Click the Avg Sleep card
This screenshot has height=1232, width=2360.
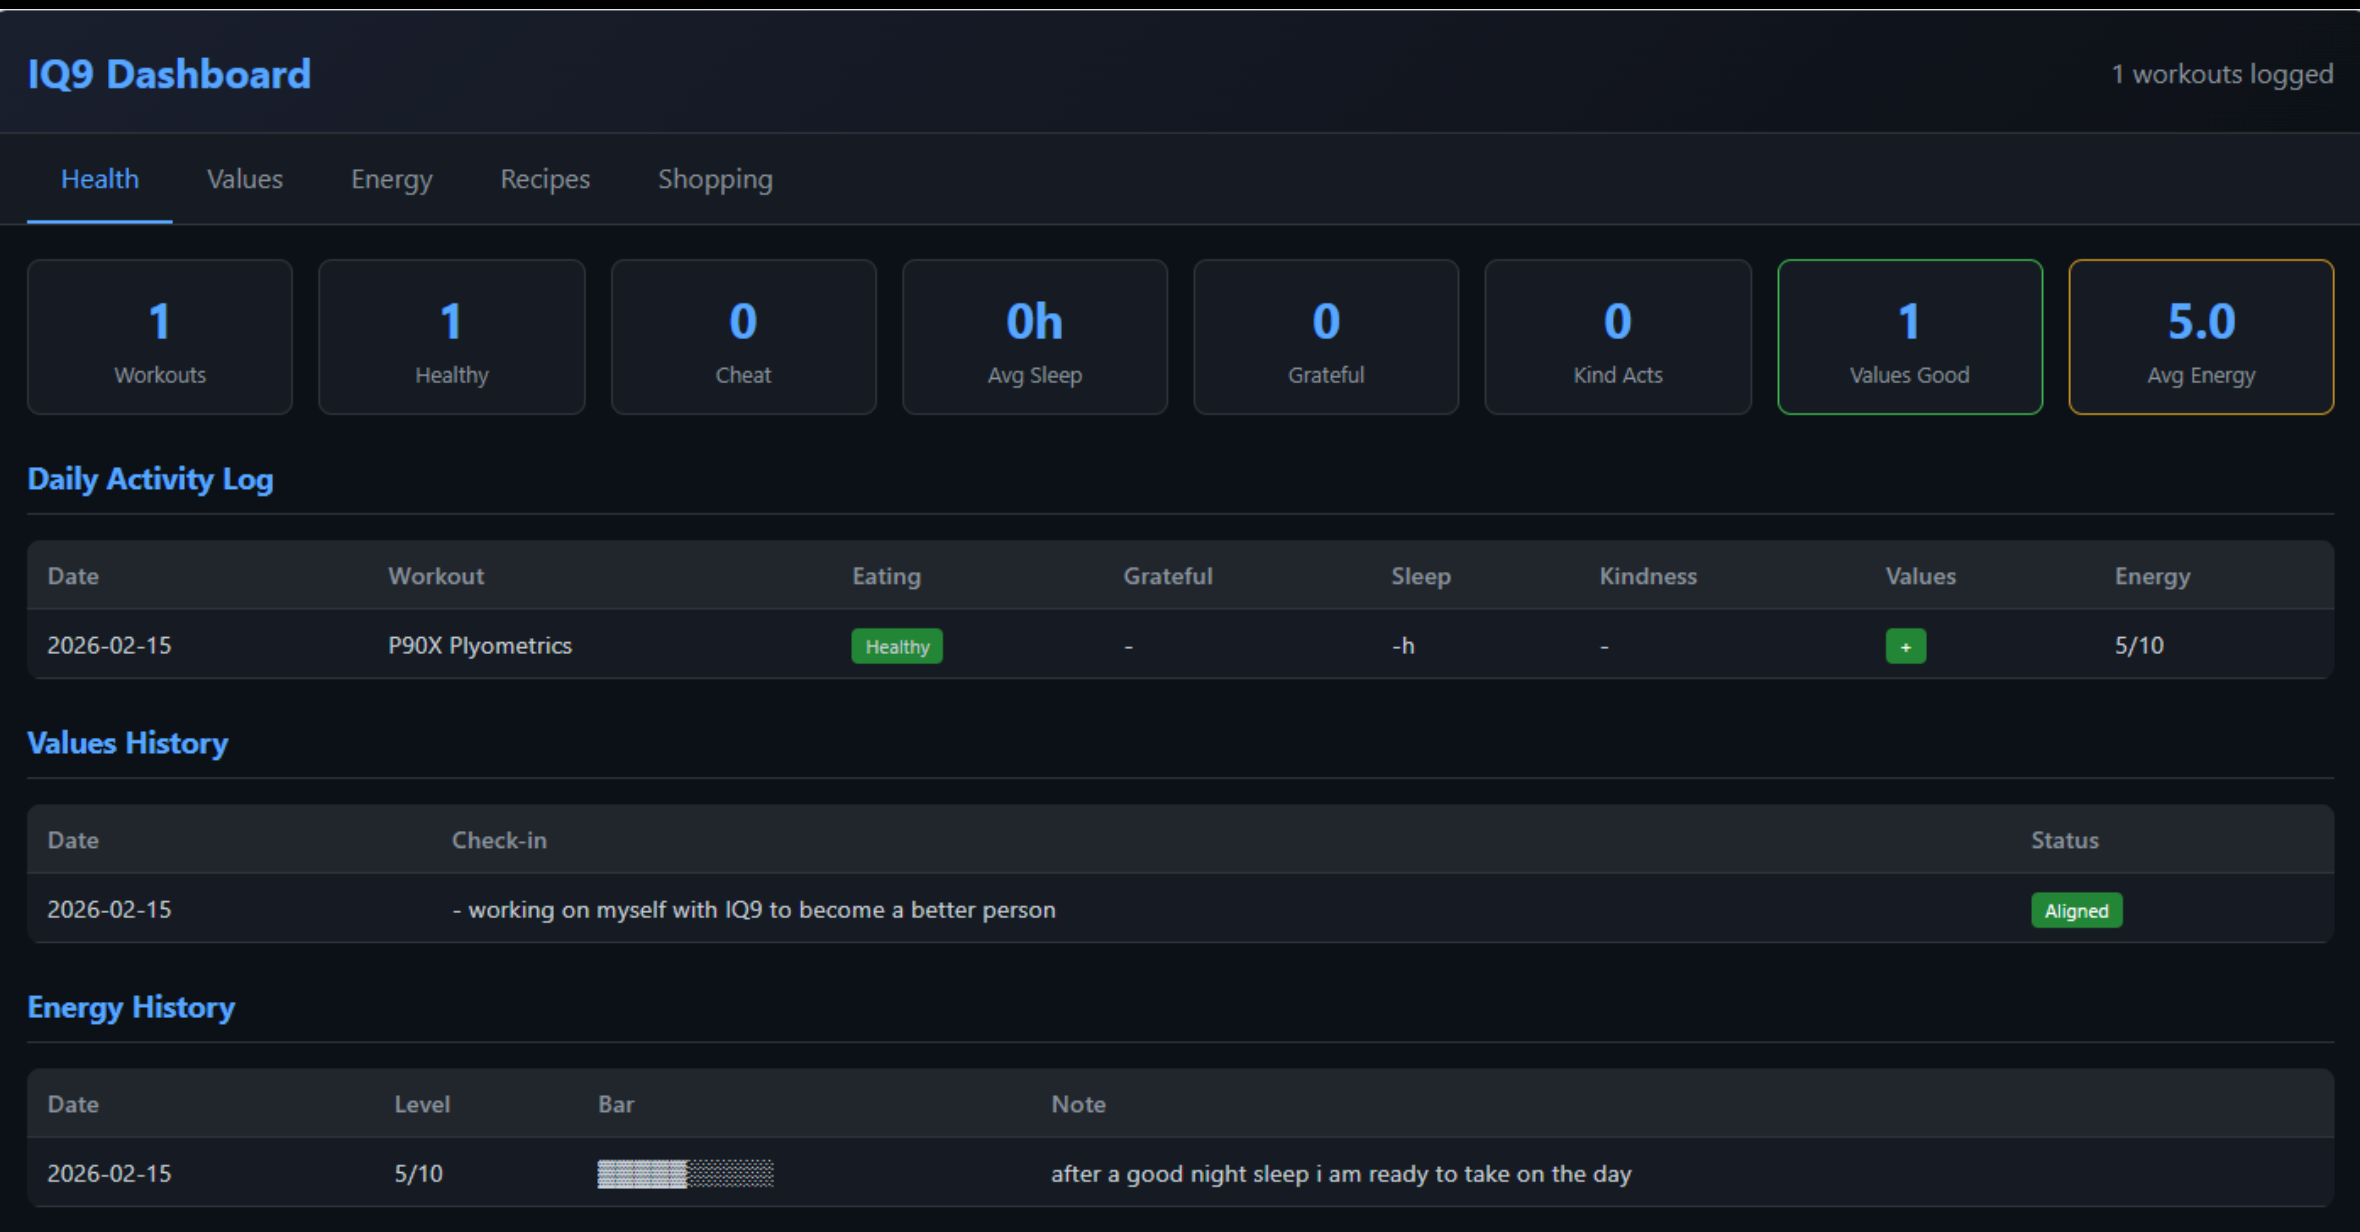(x=1034, y=337)
